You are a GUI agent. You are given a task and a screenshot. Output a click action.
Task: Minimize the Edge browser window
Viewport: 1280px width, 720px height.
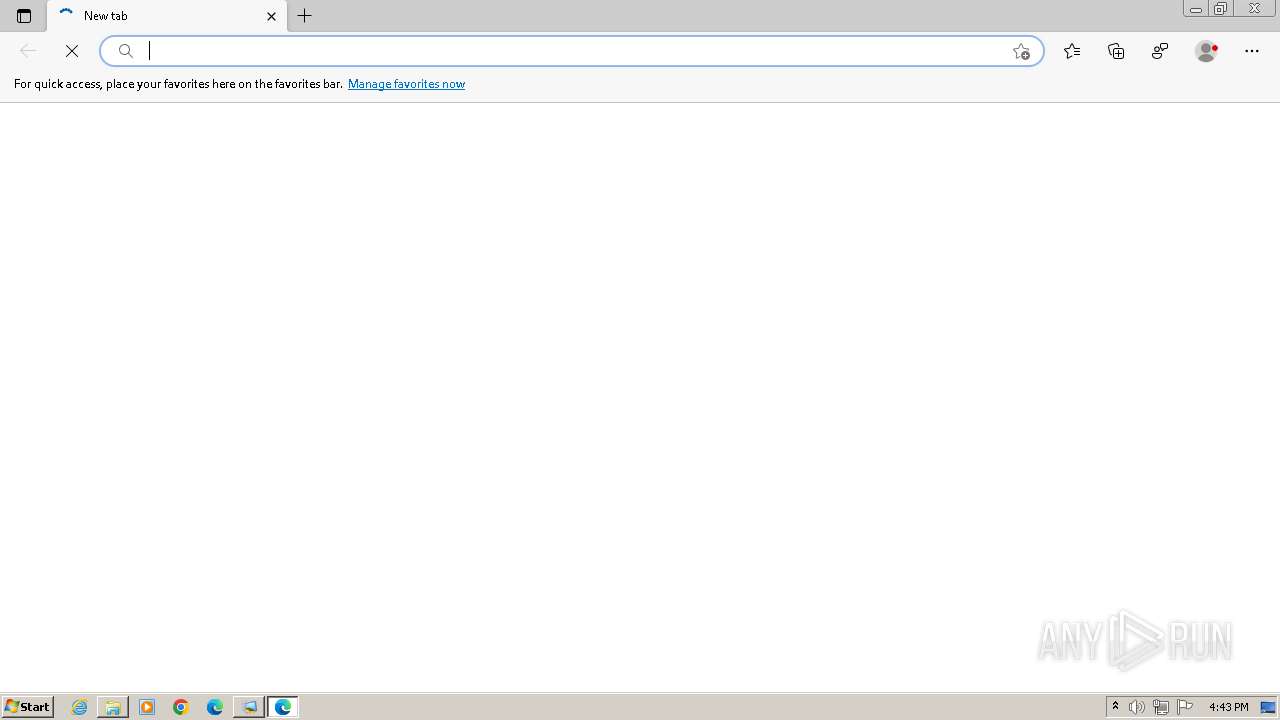tap(1195, 9)
